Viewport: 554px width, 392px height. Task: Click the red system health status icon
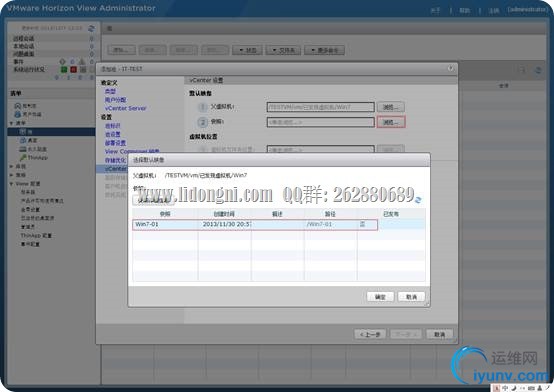coord(73,69)
